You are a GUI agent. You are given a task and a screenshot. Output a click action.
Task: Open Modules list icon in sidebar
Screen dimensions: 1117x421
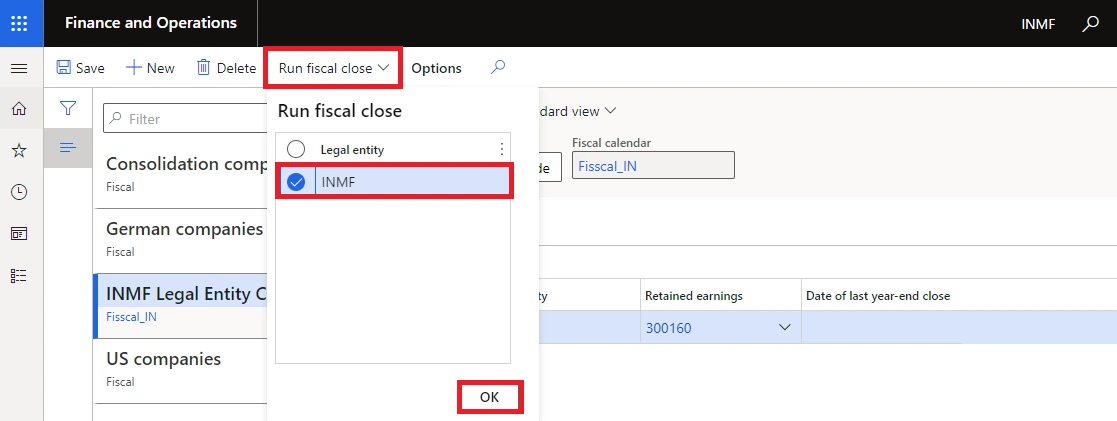click(19, 276)
